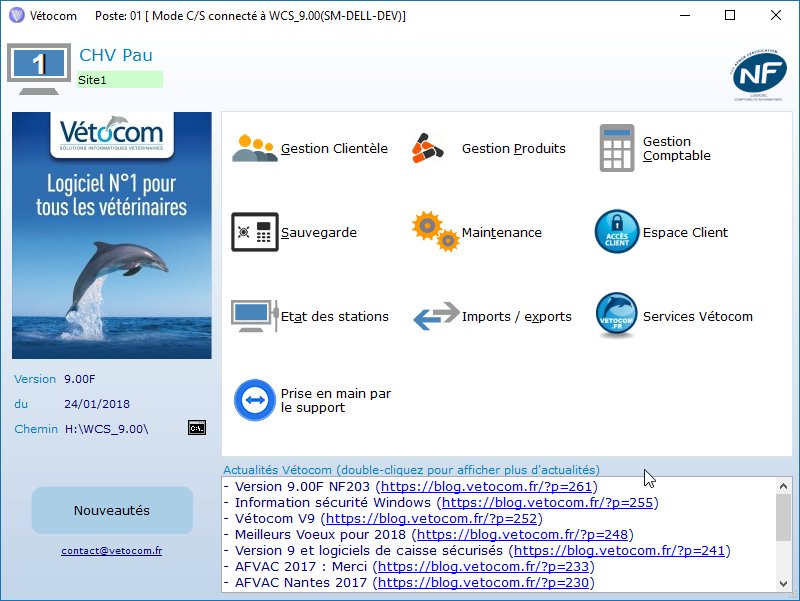Select the Maintenance label
This screenshot has width=800, height=601.
[x=502, y=233]
